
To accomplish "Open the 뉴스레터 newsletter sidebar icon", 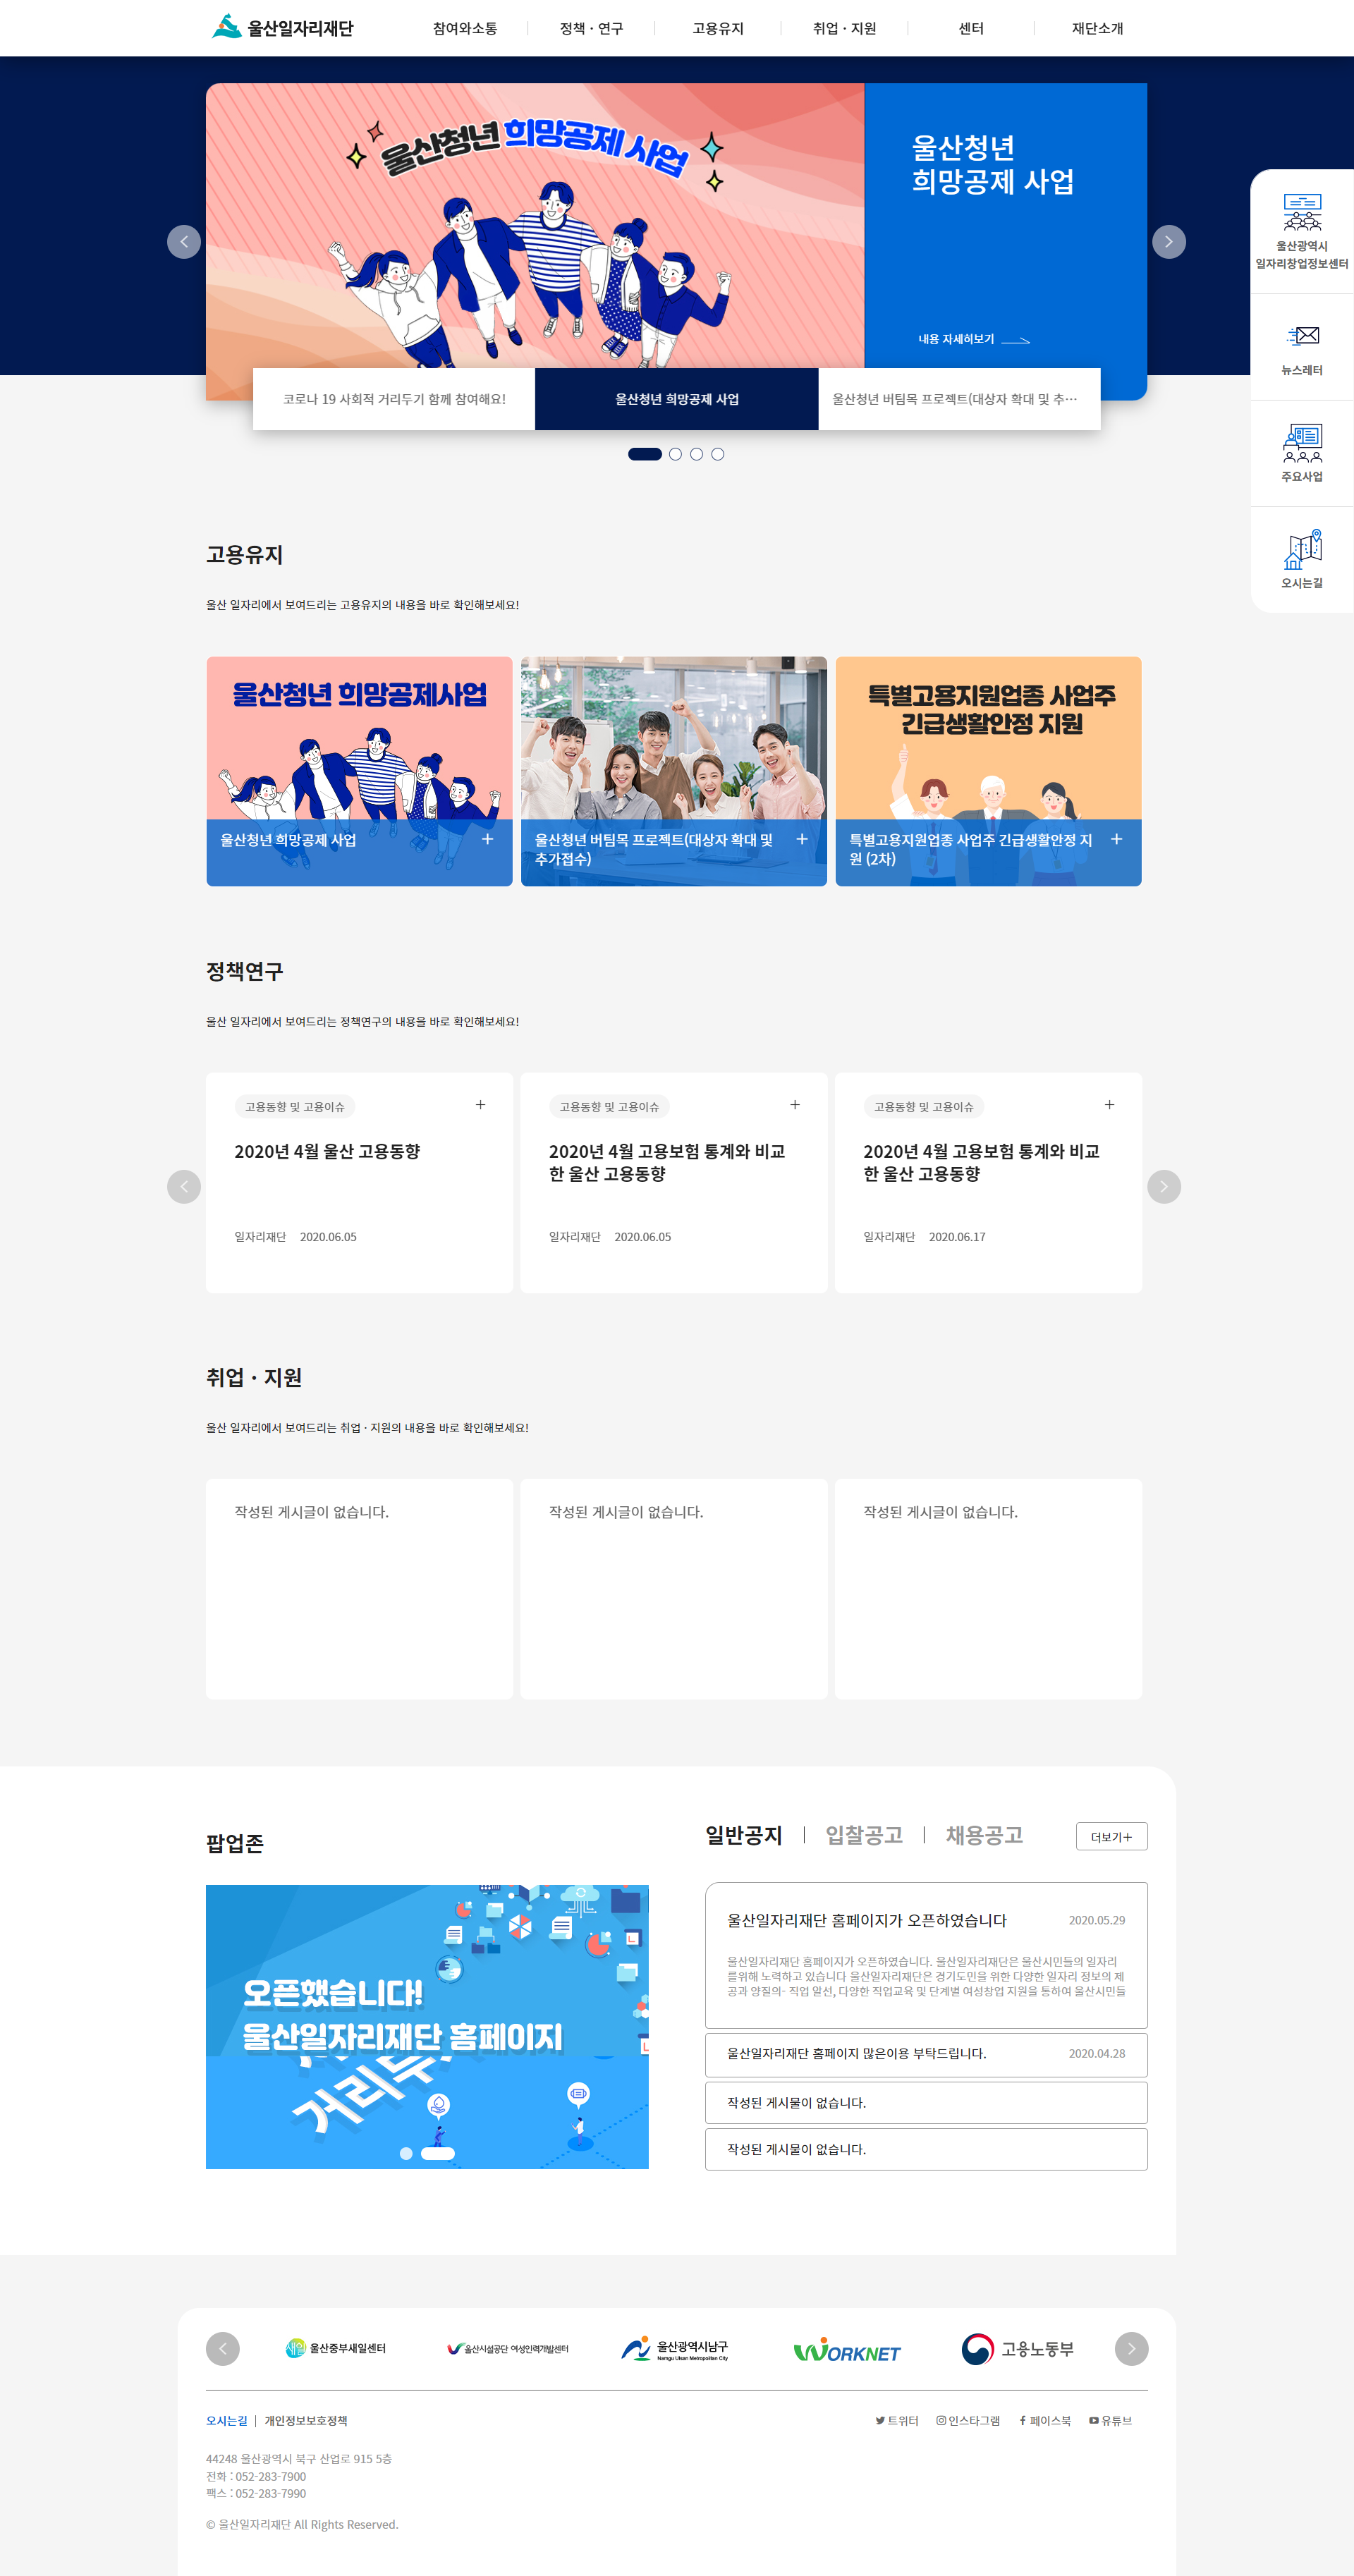I will (x=1302, y=346).
